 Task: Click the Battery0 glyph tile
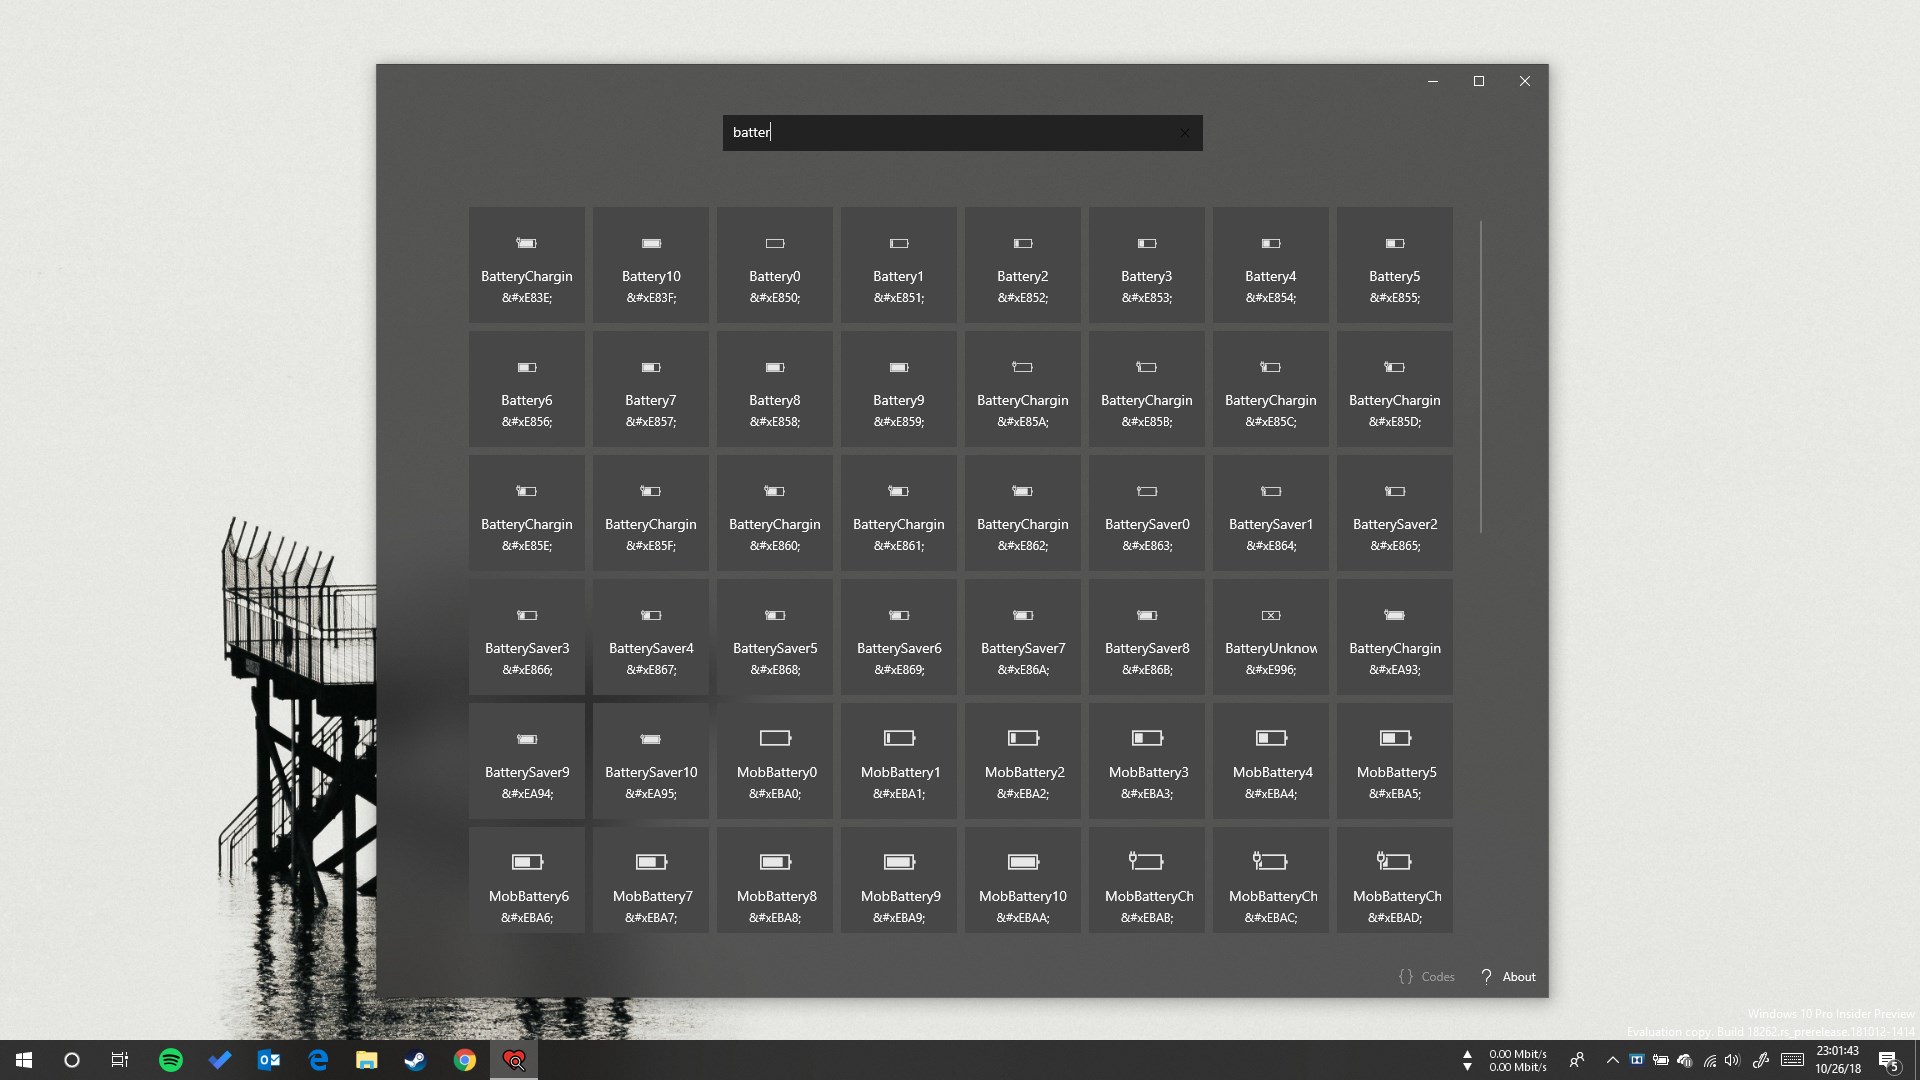[x=774, y=265]
